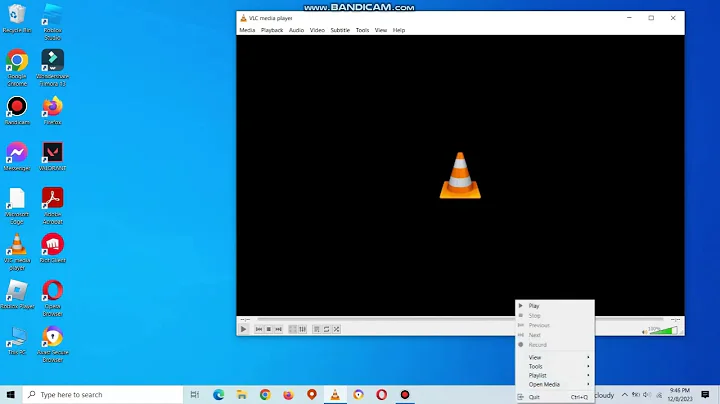Open the Audio menu
The height and width of the screenshot is (404, 720).
[296, 30]
